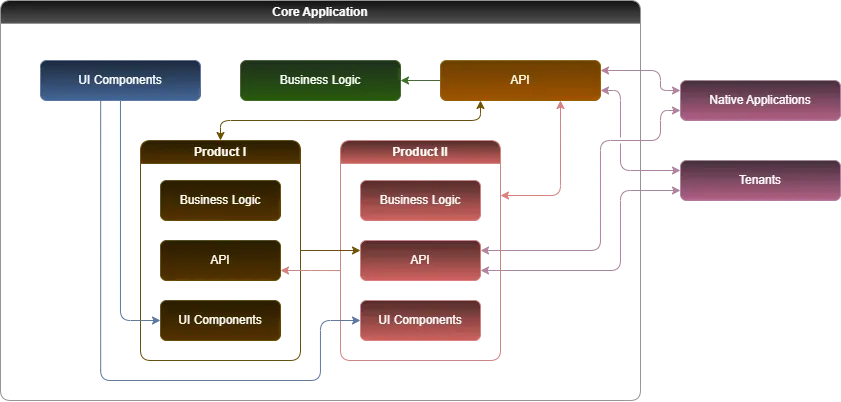Select the API box inside Product I

220,260
